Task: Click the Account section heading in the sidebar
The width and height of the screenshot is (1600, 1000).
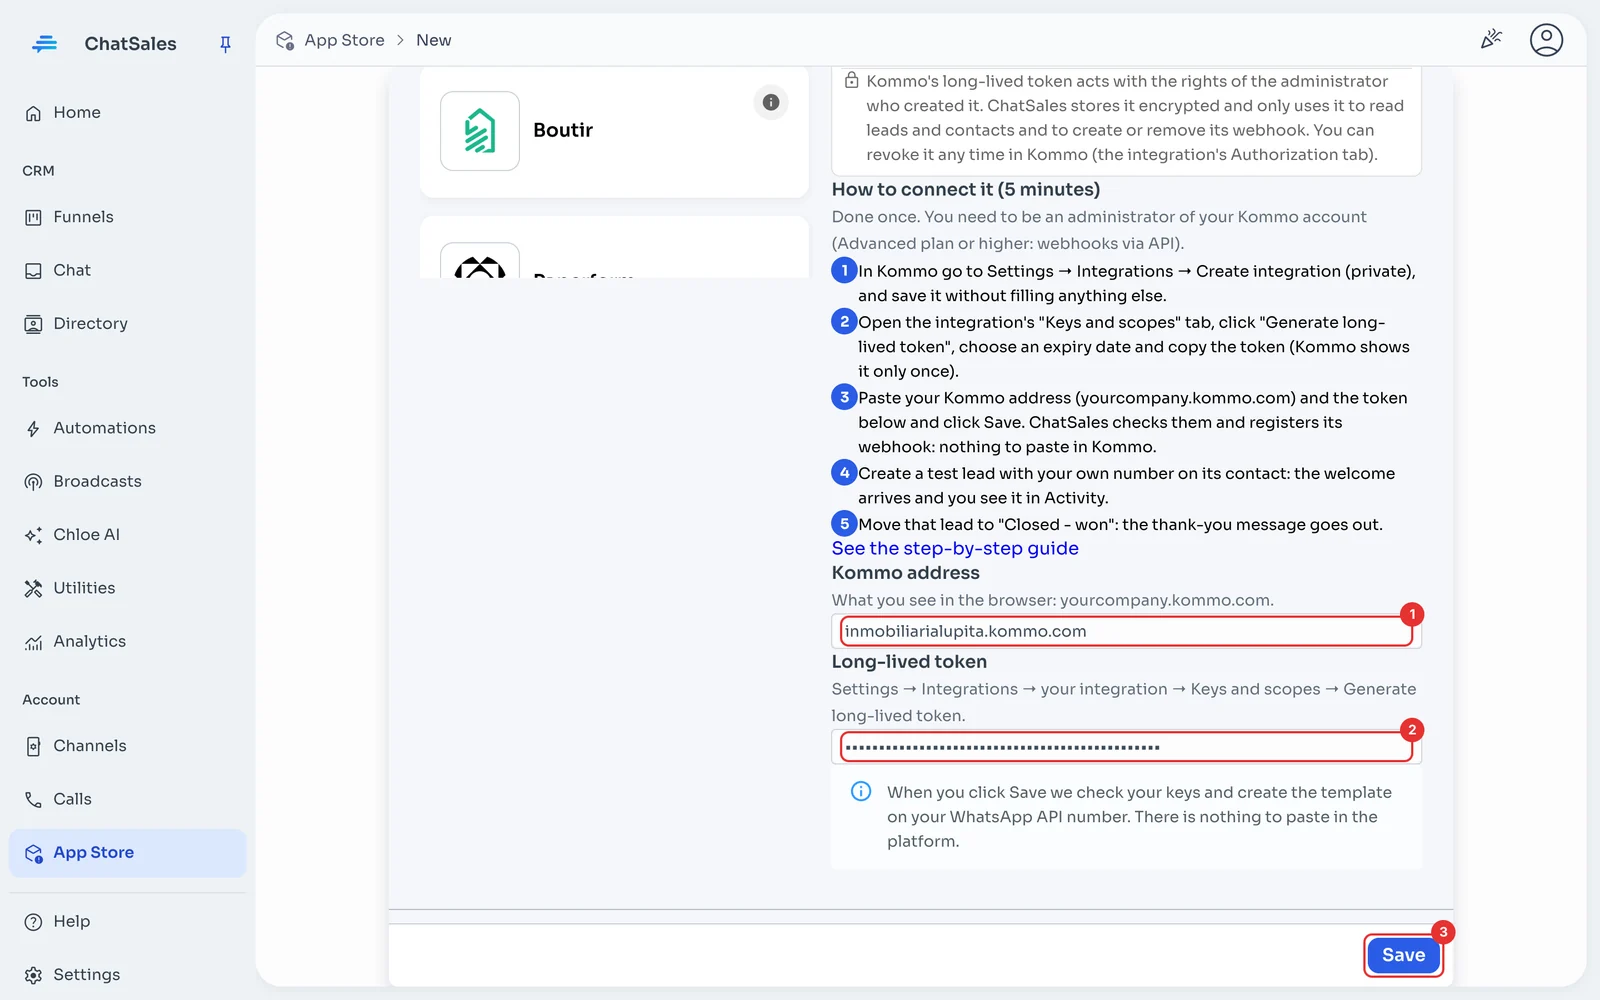Action: 51,700
